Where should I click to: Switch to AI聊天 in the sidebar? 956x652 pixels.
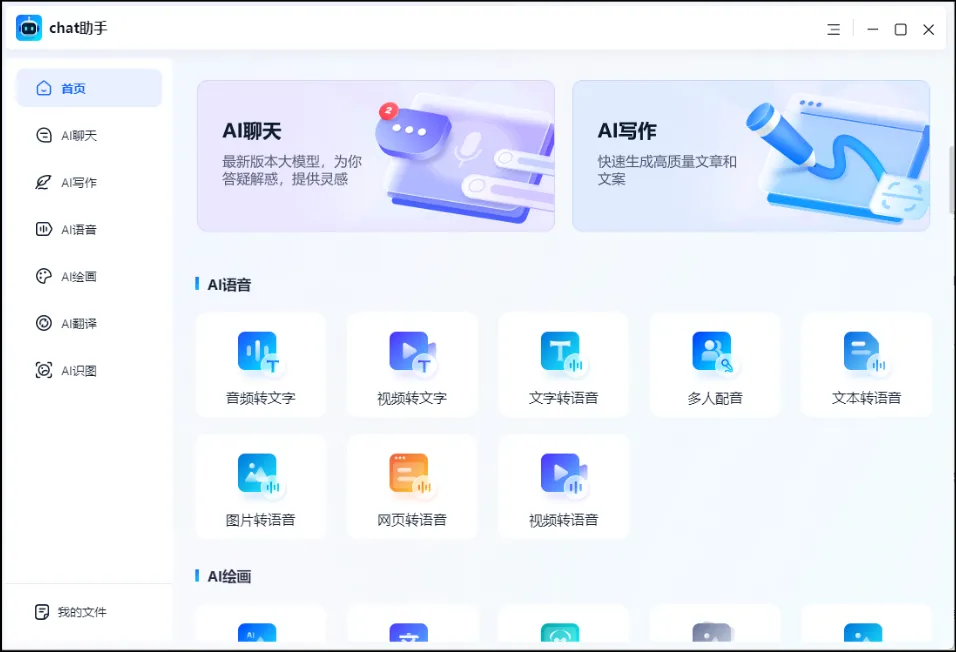click(88, 135)
